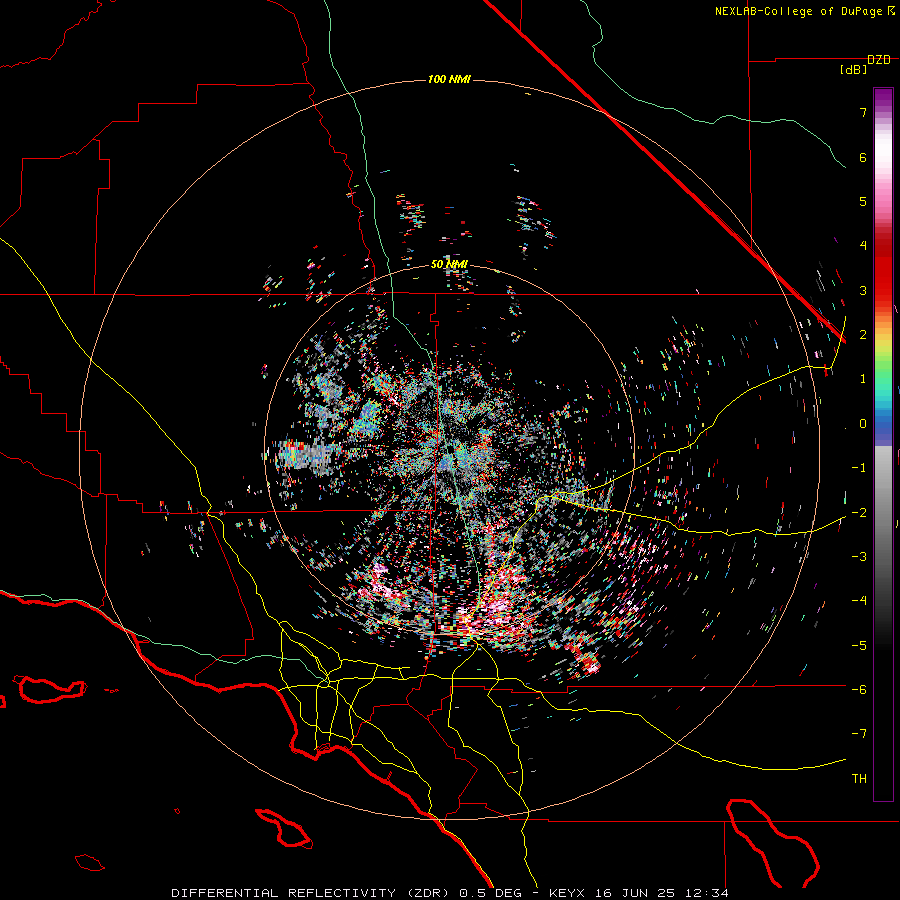Image resolution: width=900 pixels, height=900 pixels.
Task: Click the [dB] units label
Action: coord(853,69)
